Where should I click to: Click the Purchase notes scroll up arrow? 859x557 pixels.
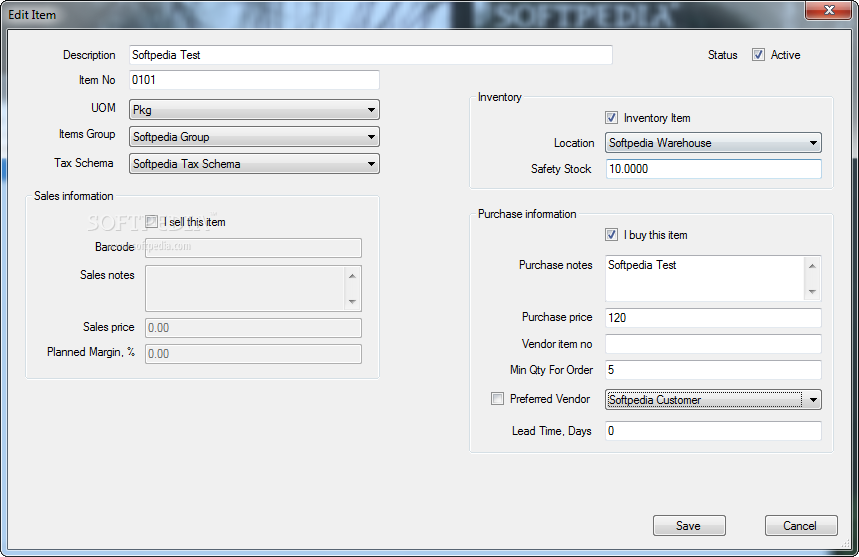point(812,266)
